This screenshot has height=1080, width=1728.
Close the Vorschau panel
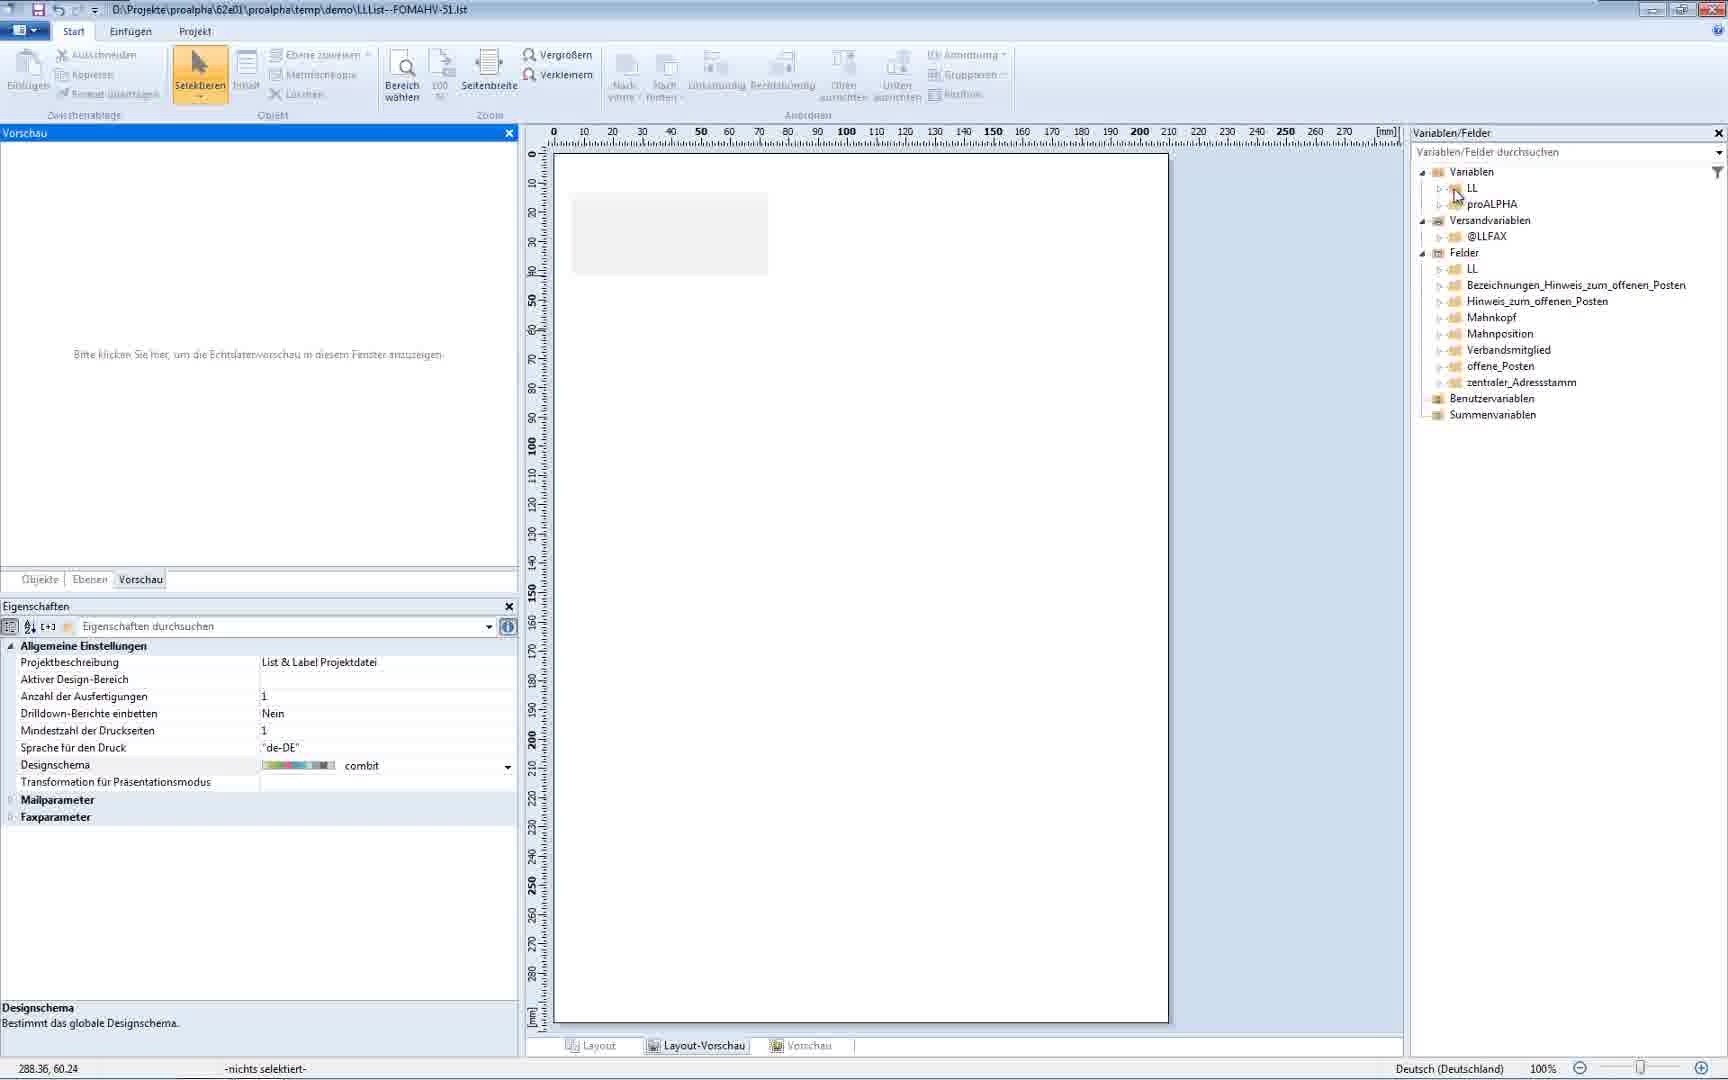509,133
